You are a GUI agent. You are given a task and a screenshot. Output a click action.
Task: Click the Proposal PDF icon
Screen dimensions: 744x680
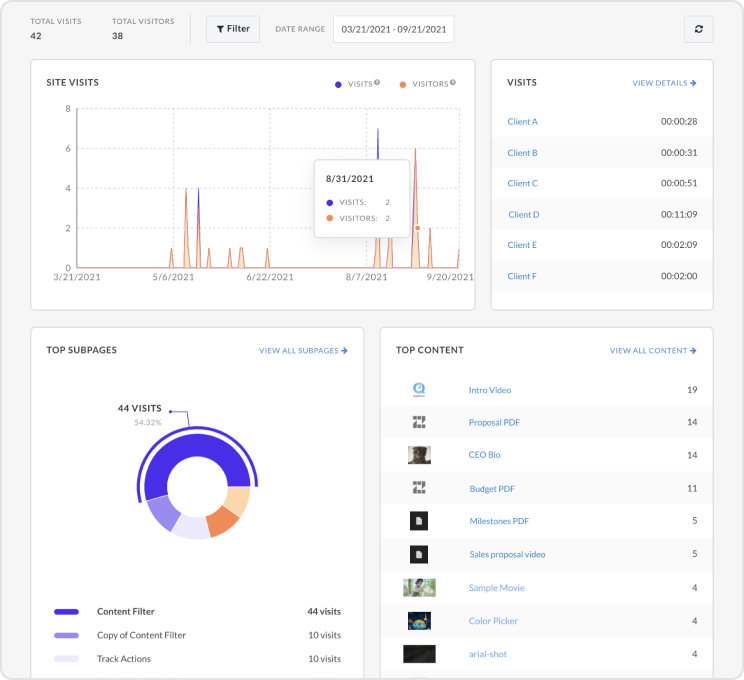(x=420, y=422)
